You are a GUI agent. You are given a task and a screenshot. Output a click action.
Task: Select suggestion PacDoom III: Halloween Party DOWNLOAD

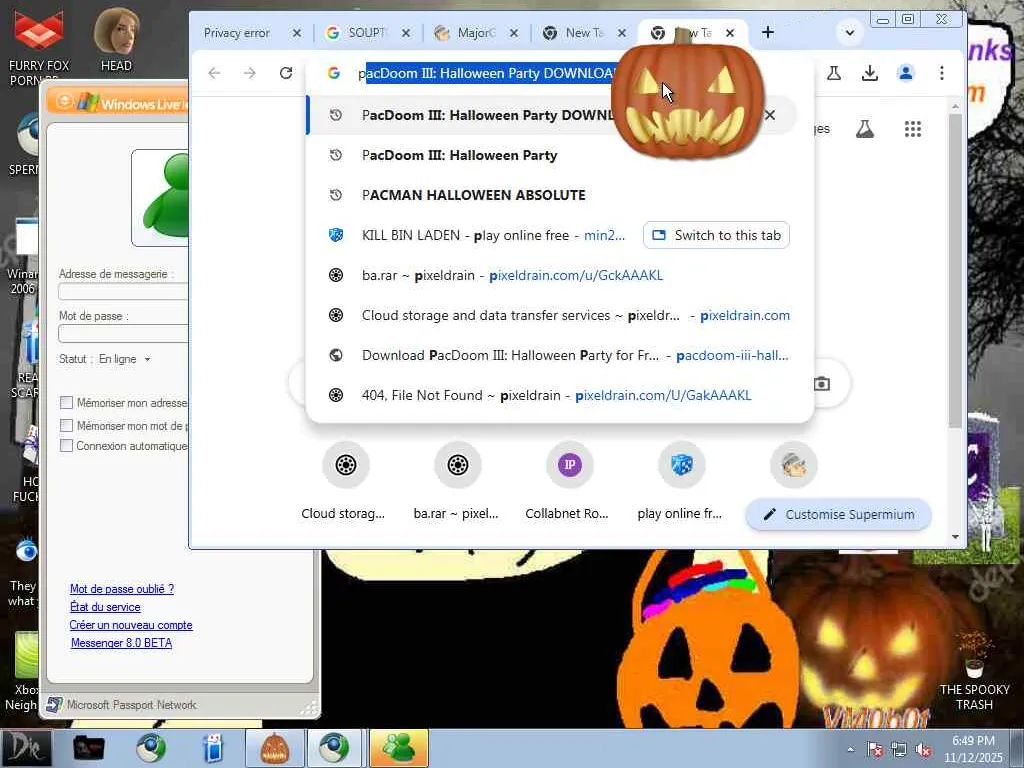pyautogui.click(x=487, y=115)
